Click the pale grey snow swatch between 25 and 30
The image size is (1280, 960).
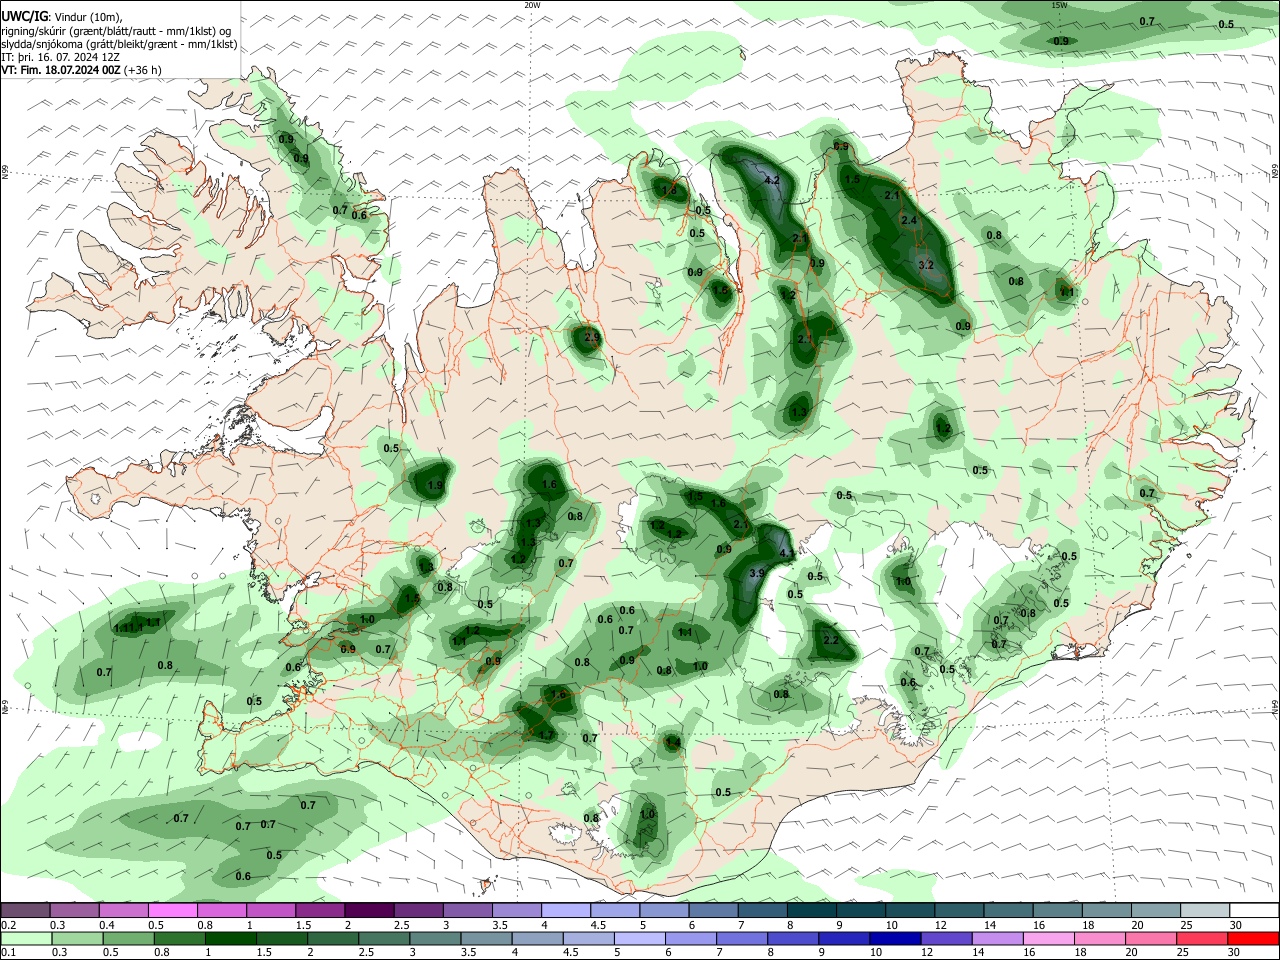[1204, 910]
